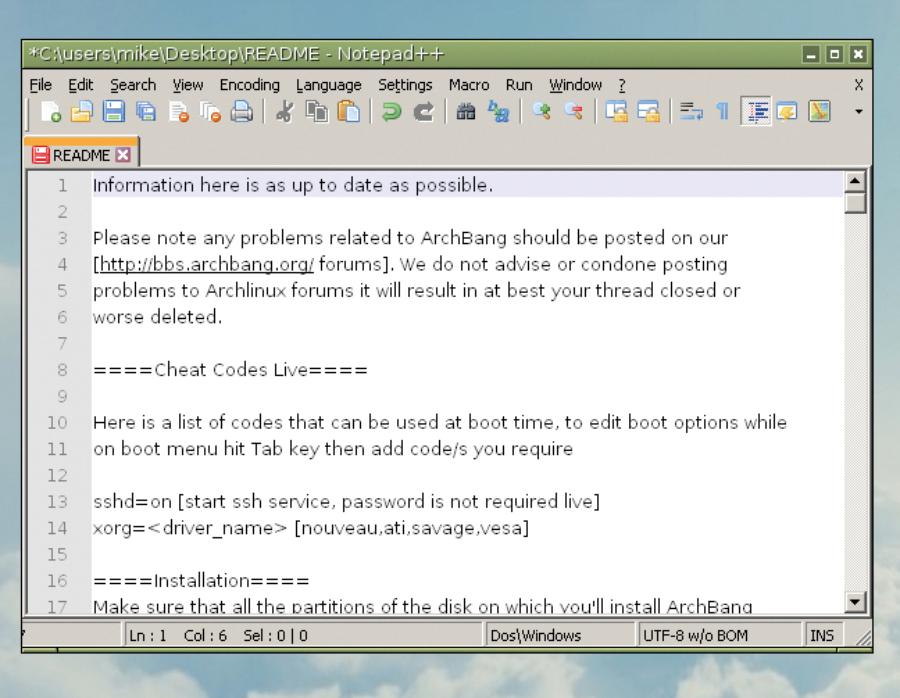
Task: Click line number 16 in the margin
Action: coord(57,581)
